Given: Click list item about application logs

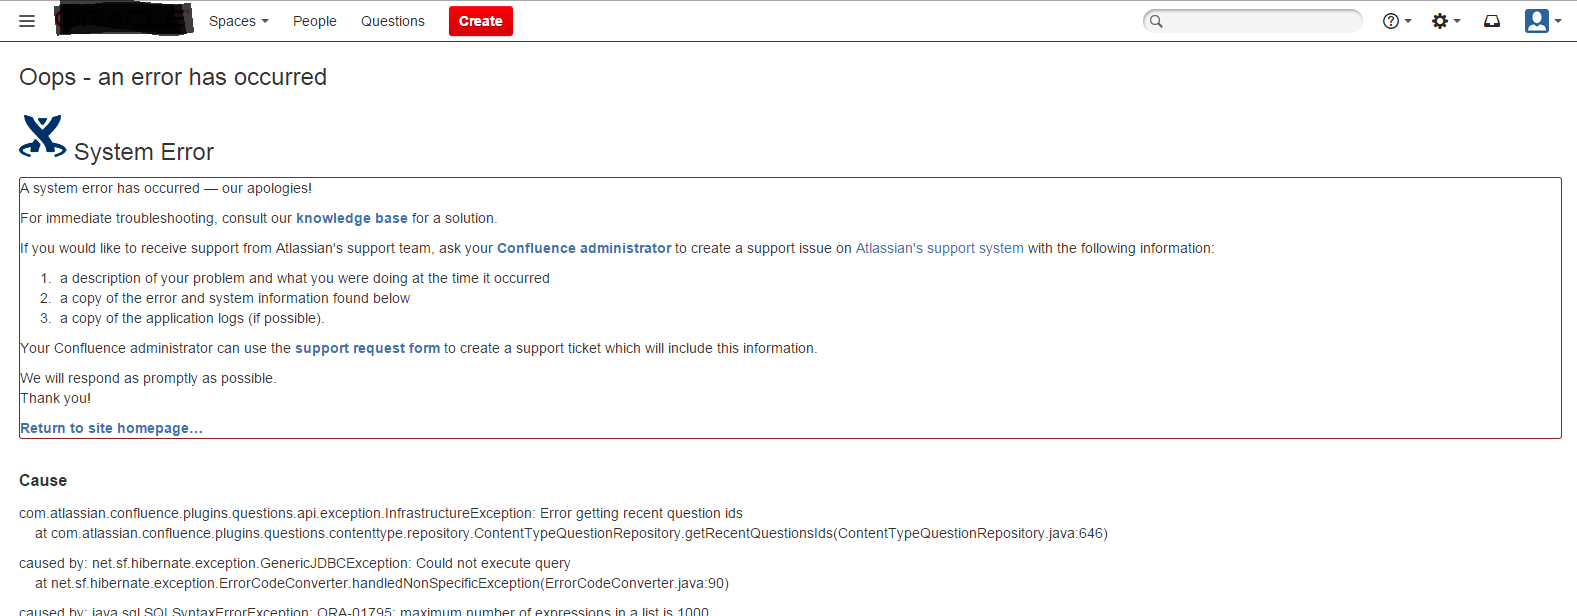Looking at the screenshot, I should click(x=192, y=318).
